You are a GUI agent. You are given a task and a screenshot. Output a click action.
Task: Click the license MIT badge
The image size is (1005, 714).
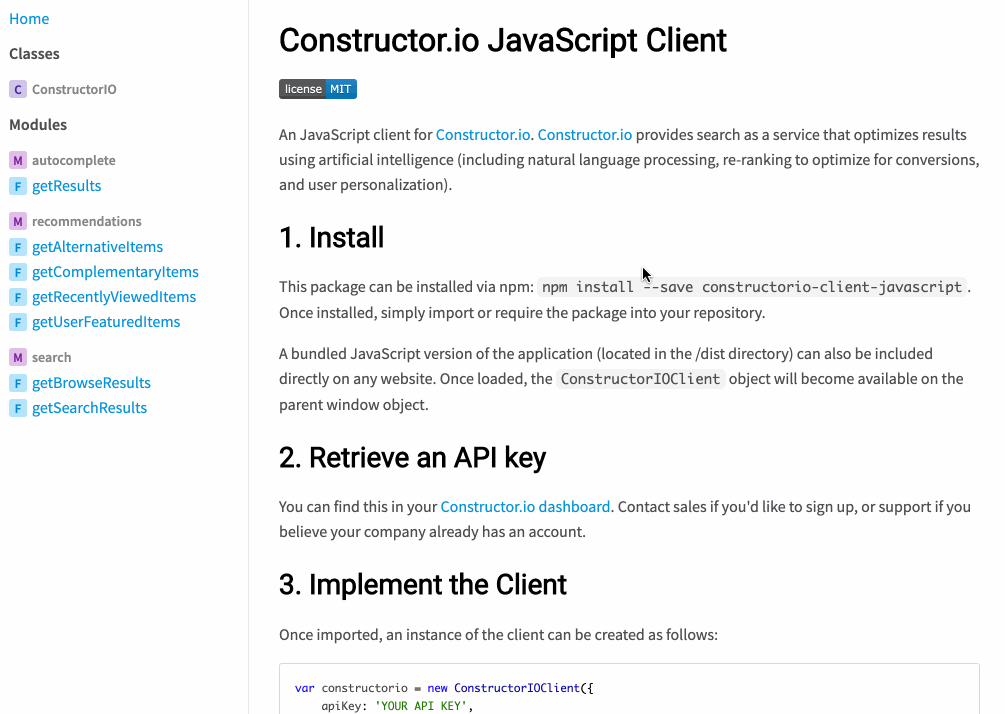pos(318,89)
